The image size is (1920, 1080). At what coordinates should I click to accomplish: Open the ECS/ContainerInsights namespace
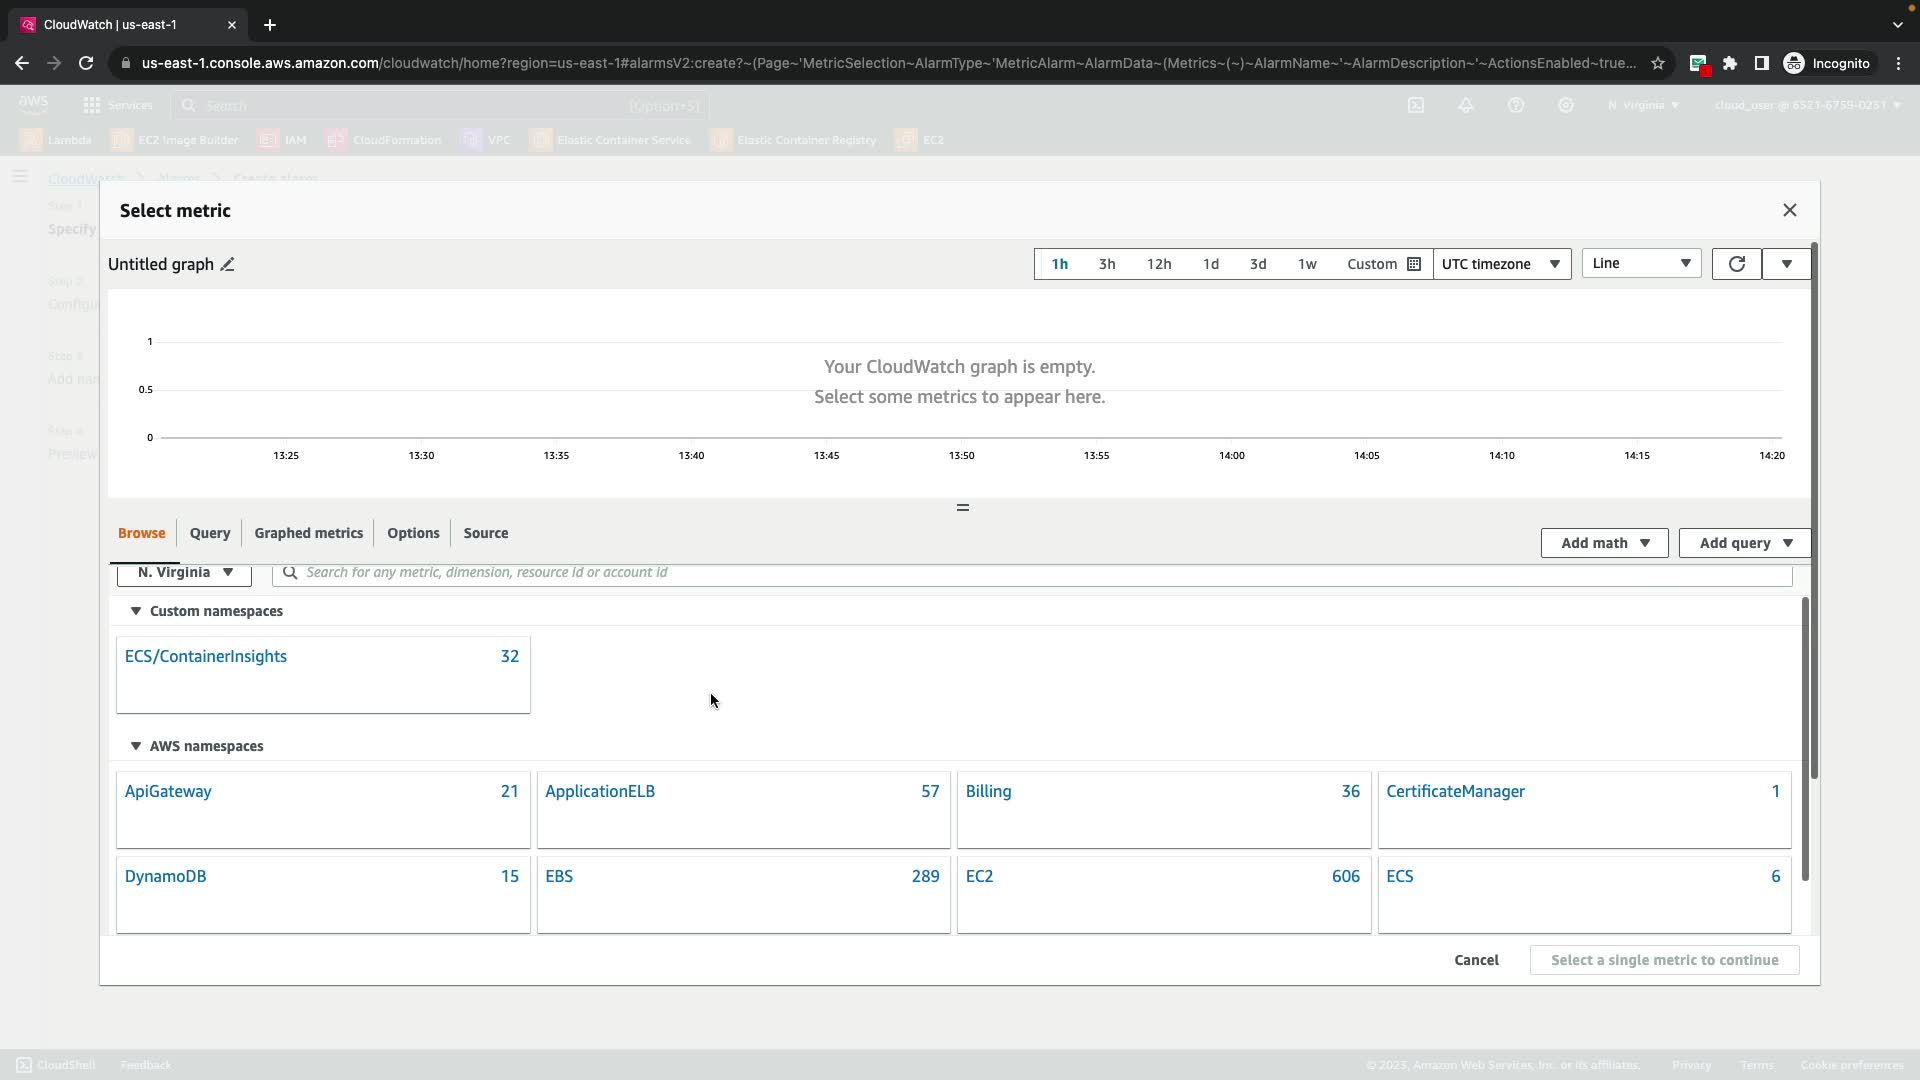(206, 657)
